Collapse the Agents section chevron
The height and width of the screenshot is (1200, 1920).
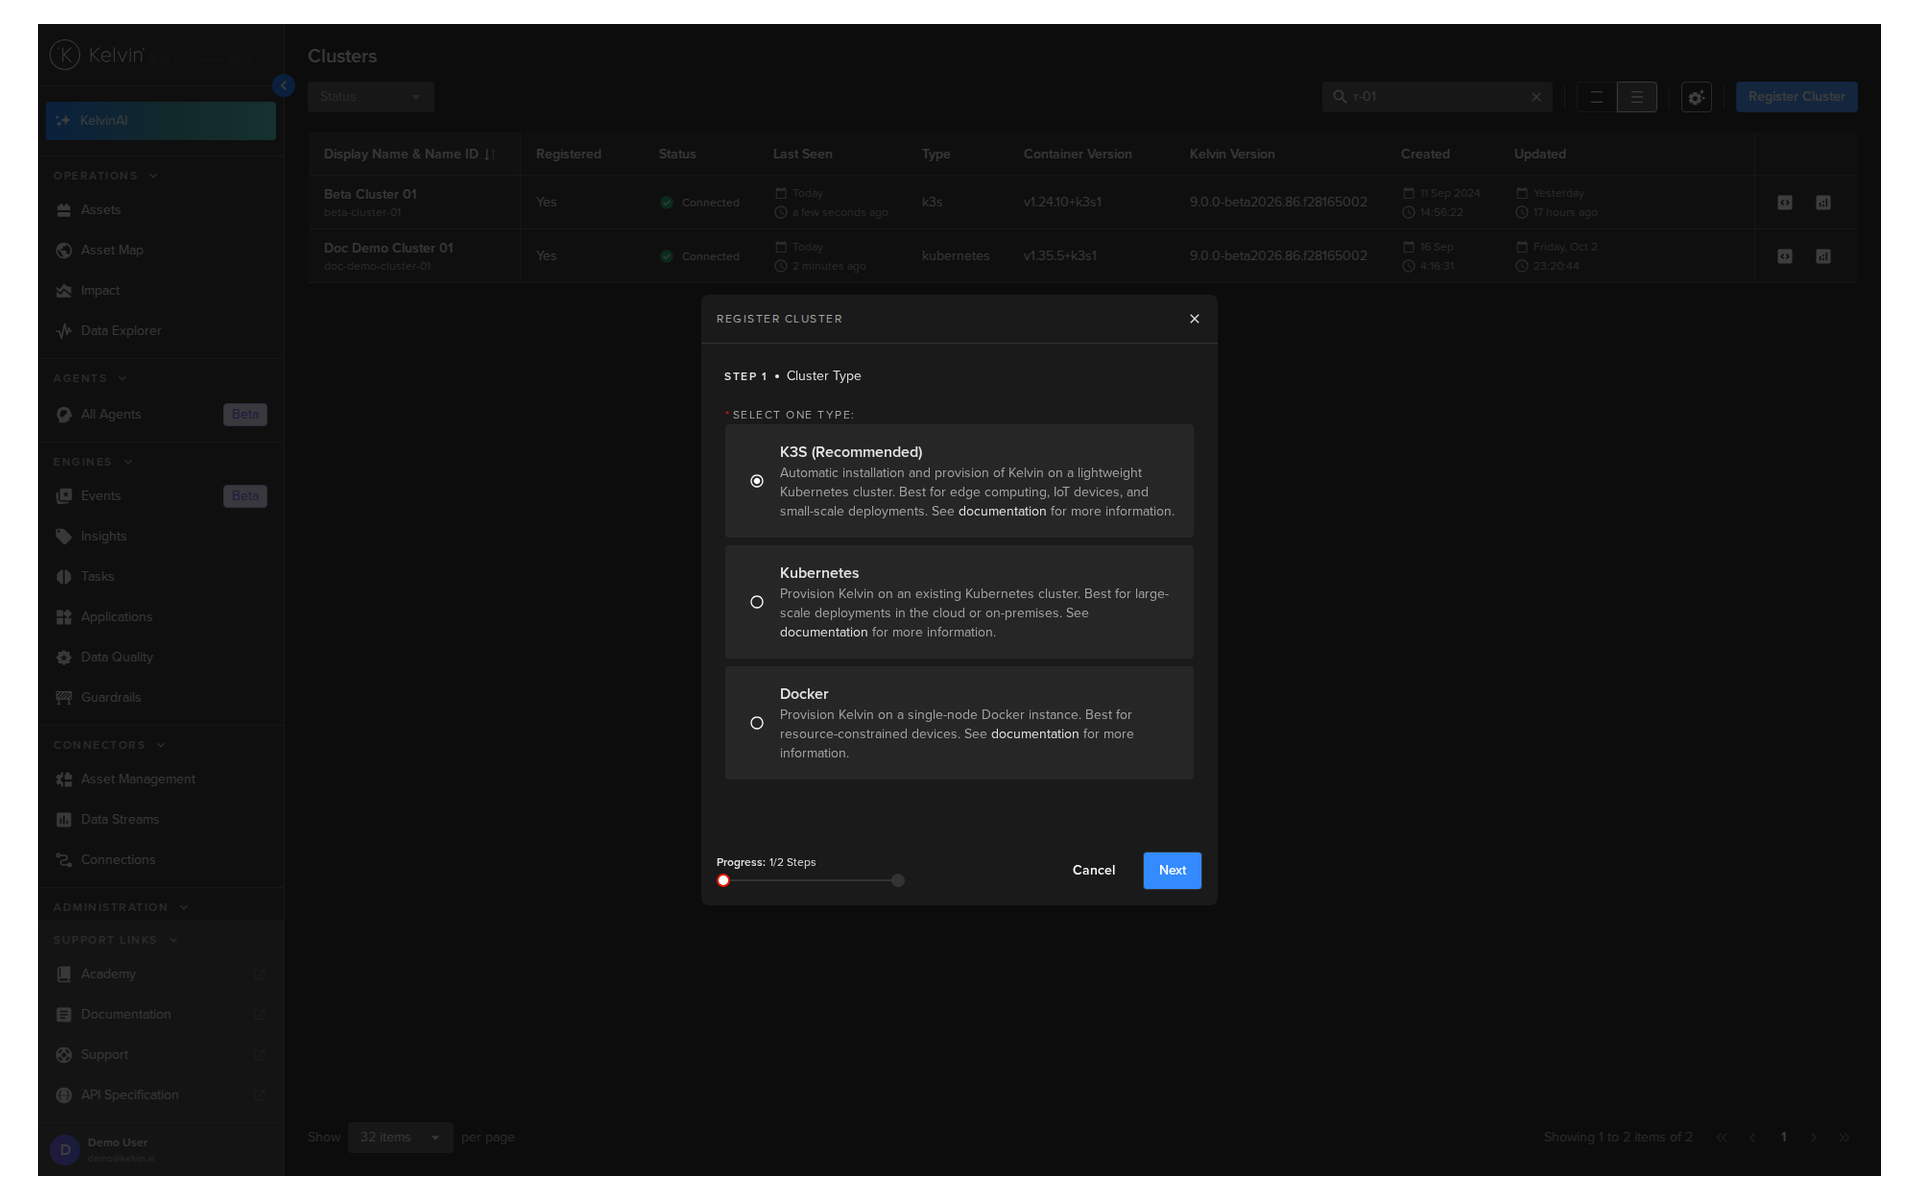(123, 379)
